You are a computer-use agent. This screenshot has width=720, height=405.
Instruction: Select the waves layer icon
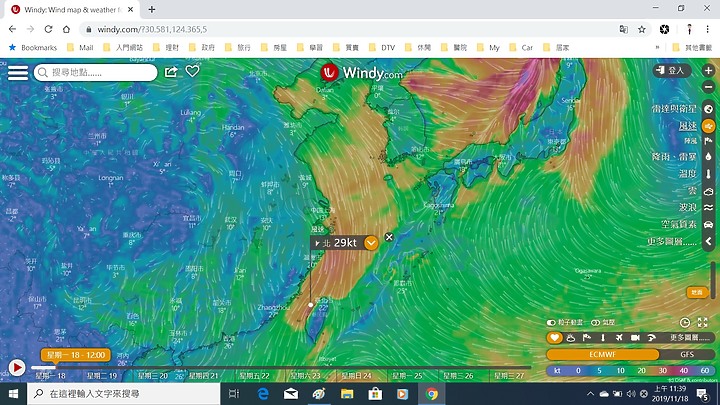pyautogui.click(x=709, y=208)
